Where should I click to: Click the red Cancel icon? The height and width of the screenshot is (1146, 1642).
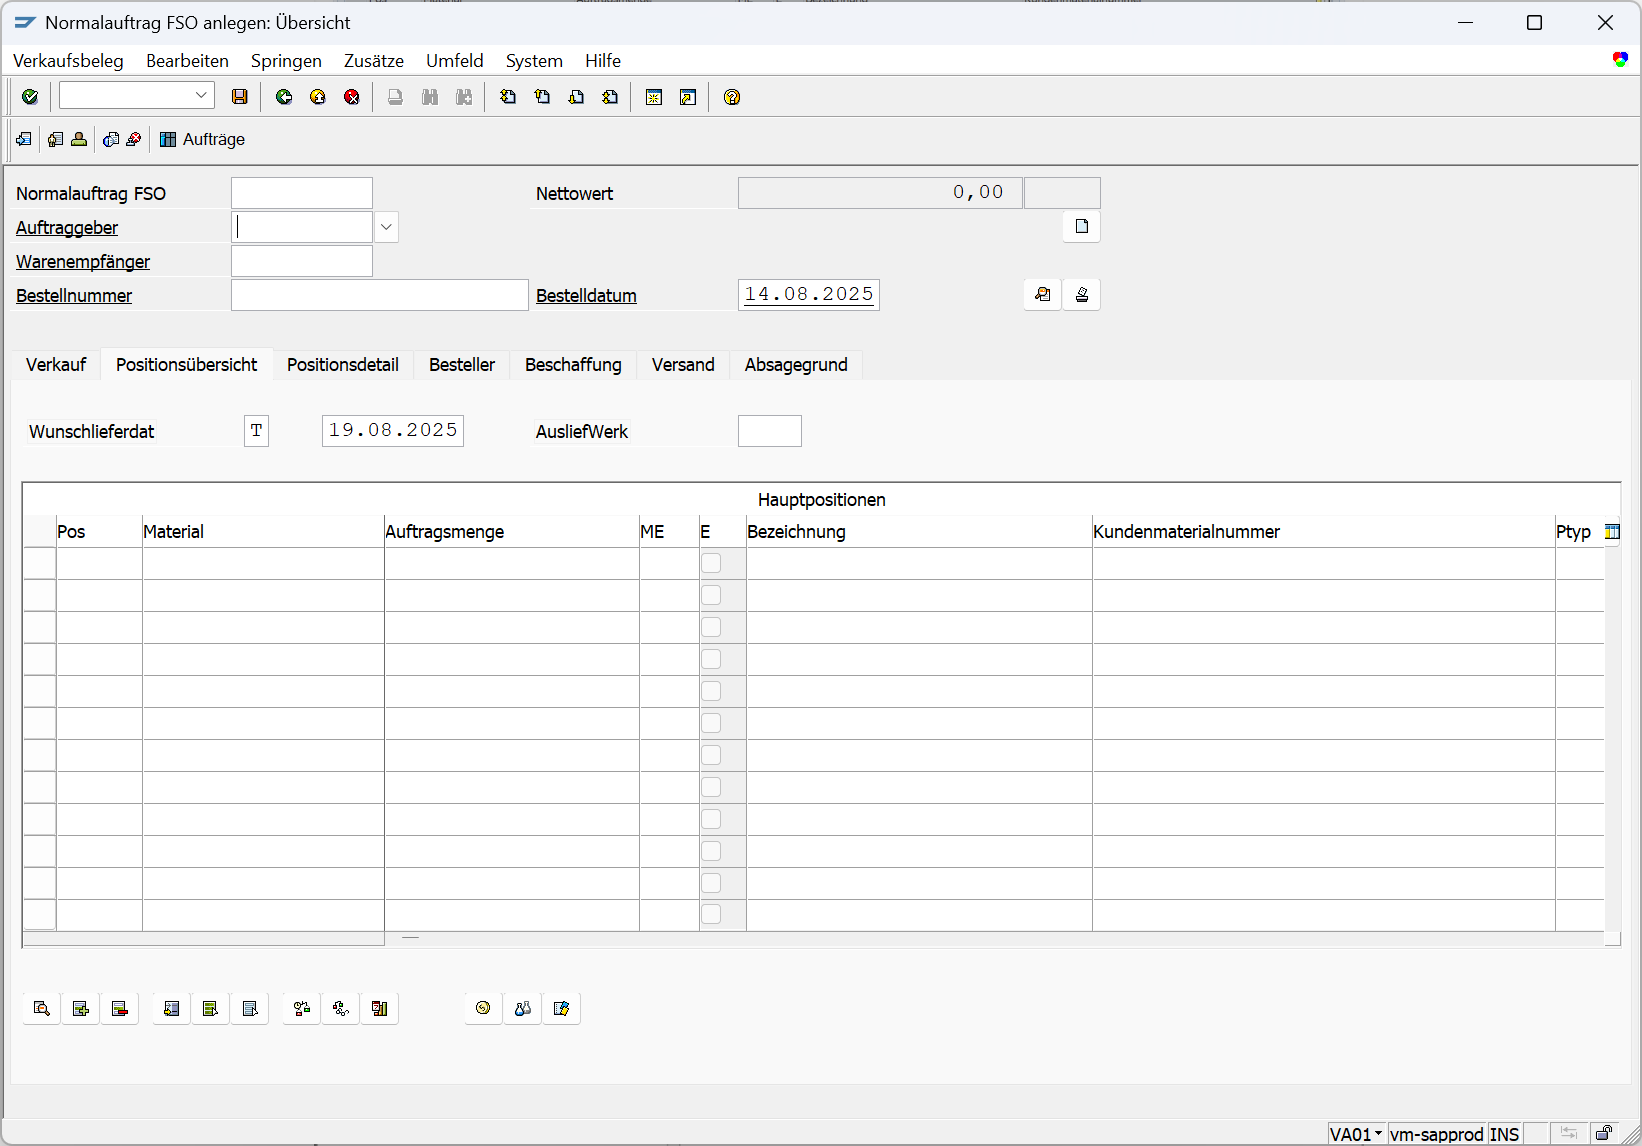[x=352, y=97]
